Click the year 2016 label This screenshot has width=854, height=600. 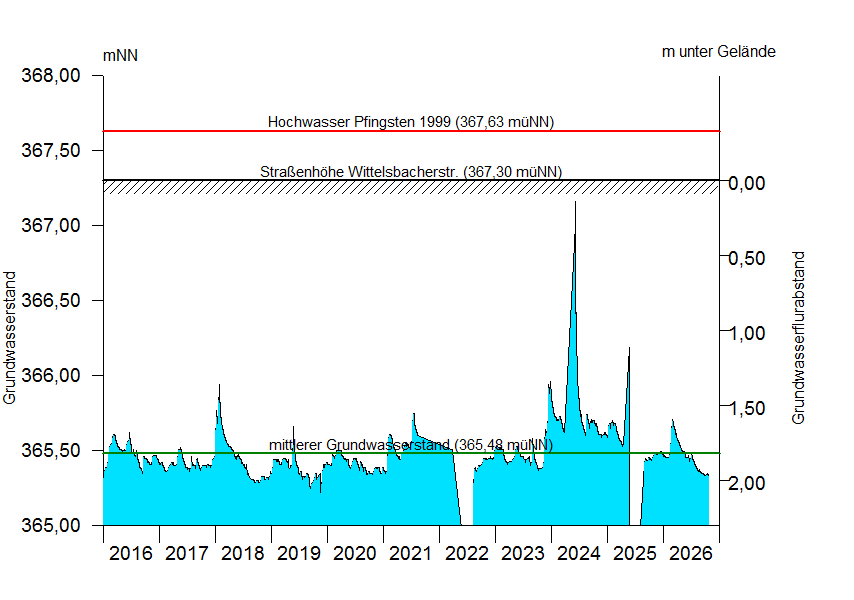[131, 554]
